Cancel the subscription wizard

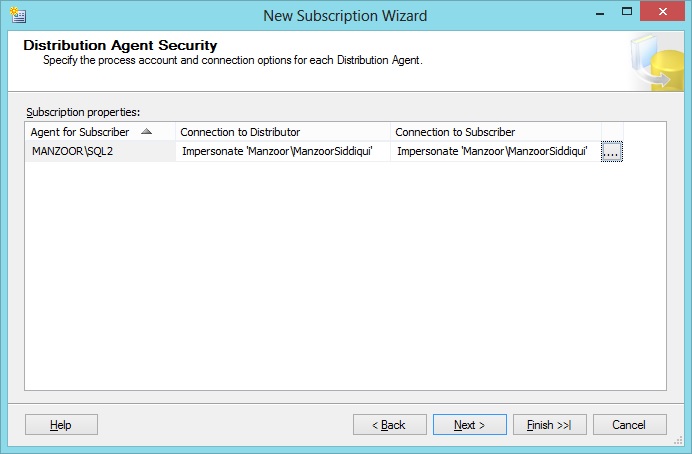tap(630, 425)
